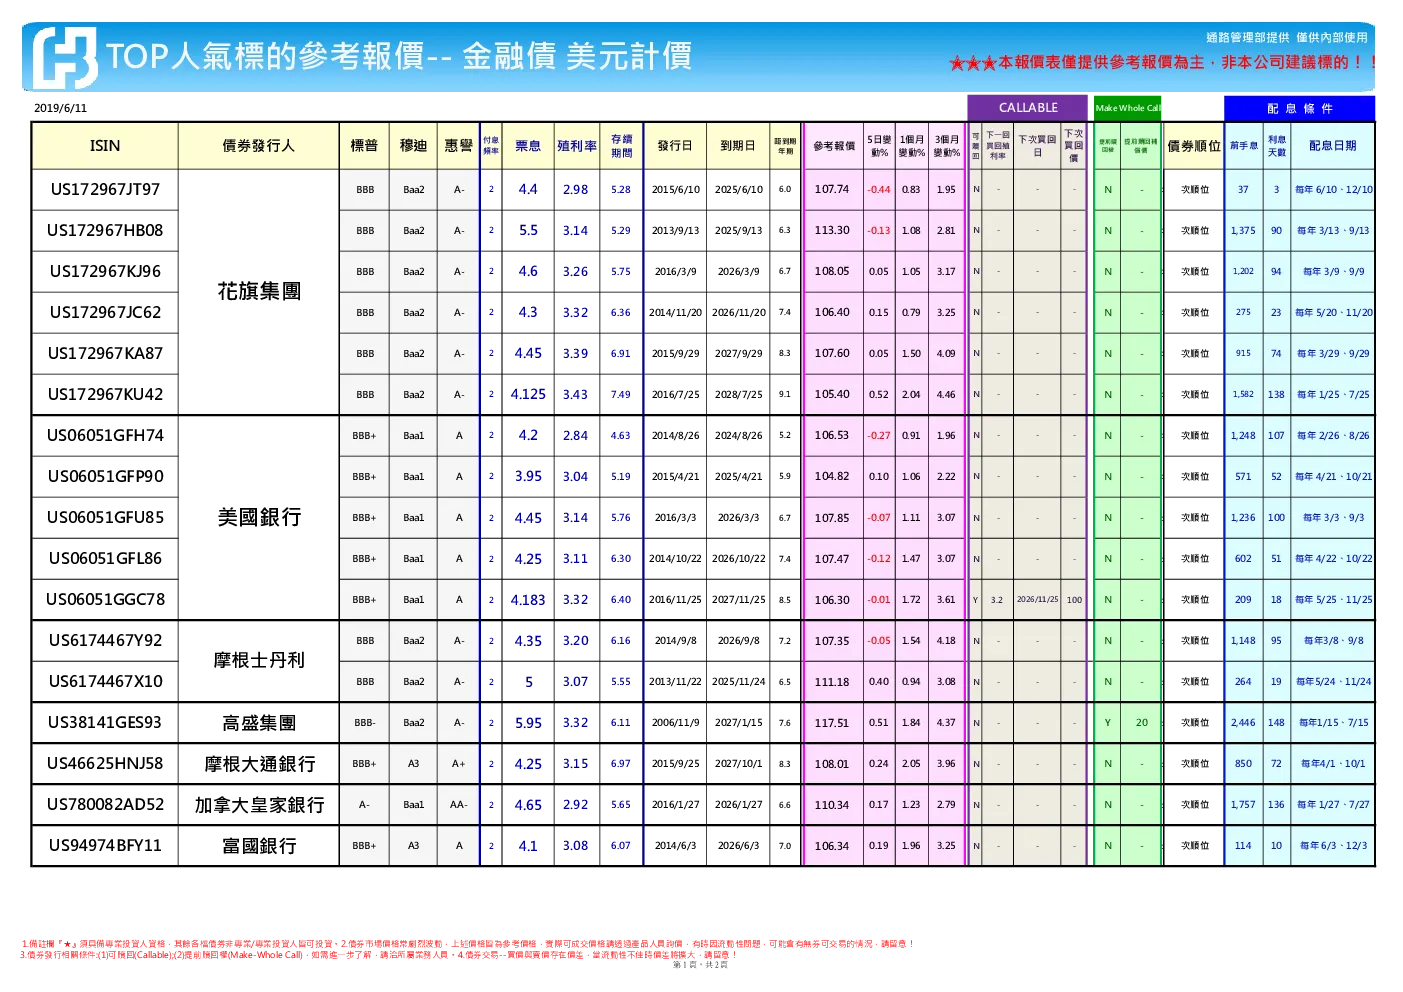Click the 配息日期 column header
Viewport: 1403px width, 992px height.
tap(1333, 146)
